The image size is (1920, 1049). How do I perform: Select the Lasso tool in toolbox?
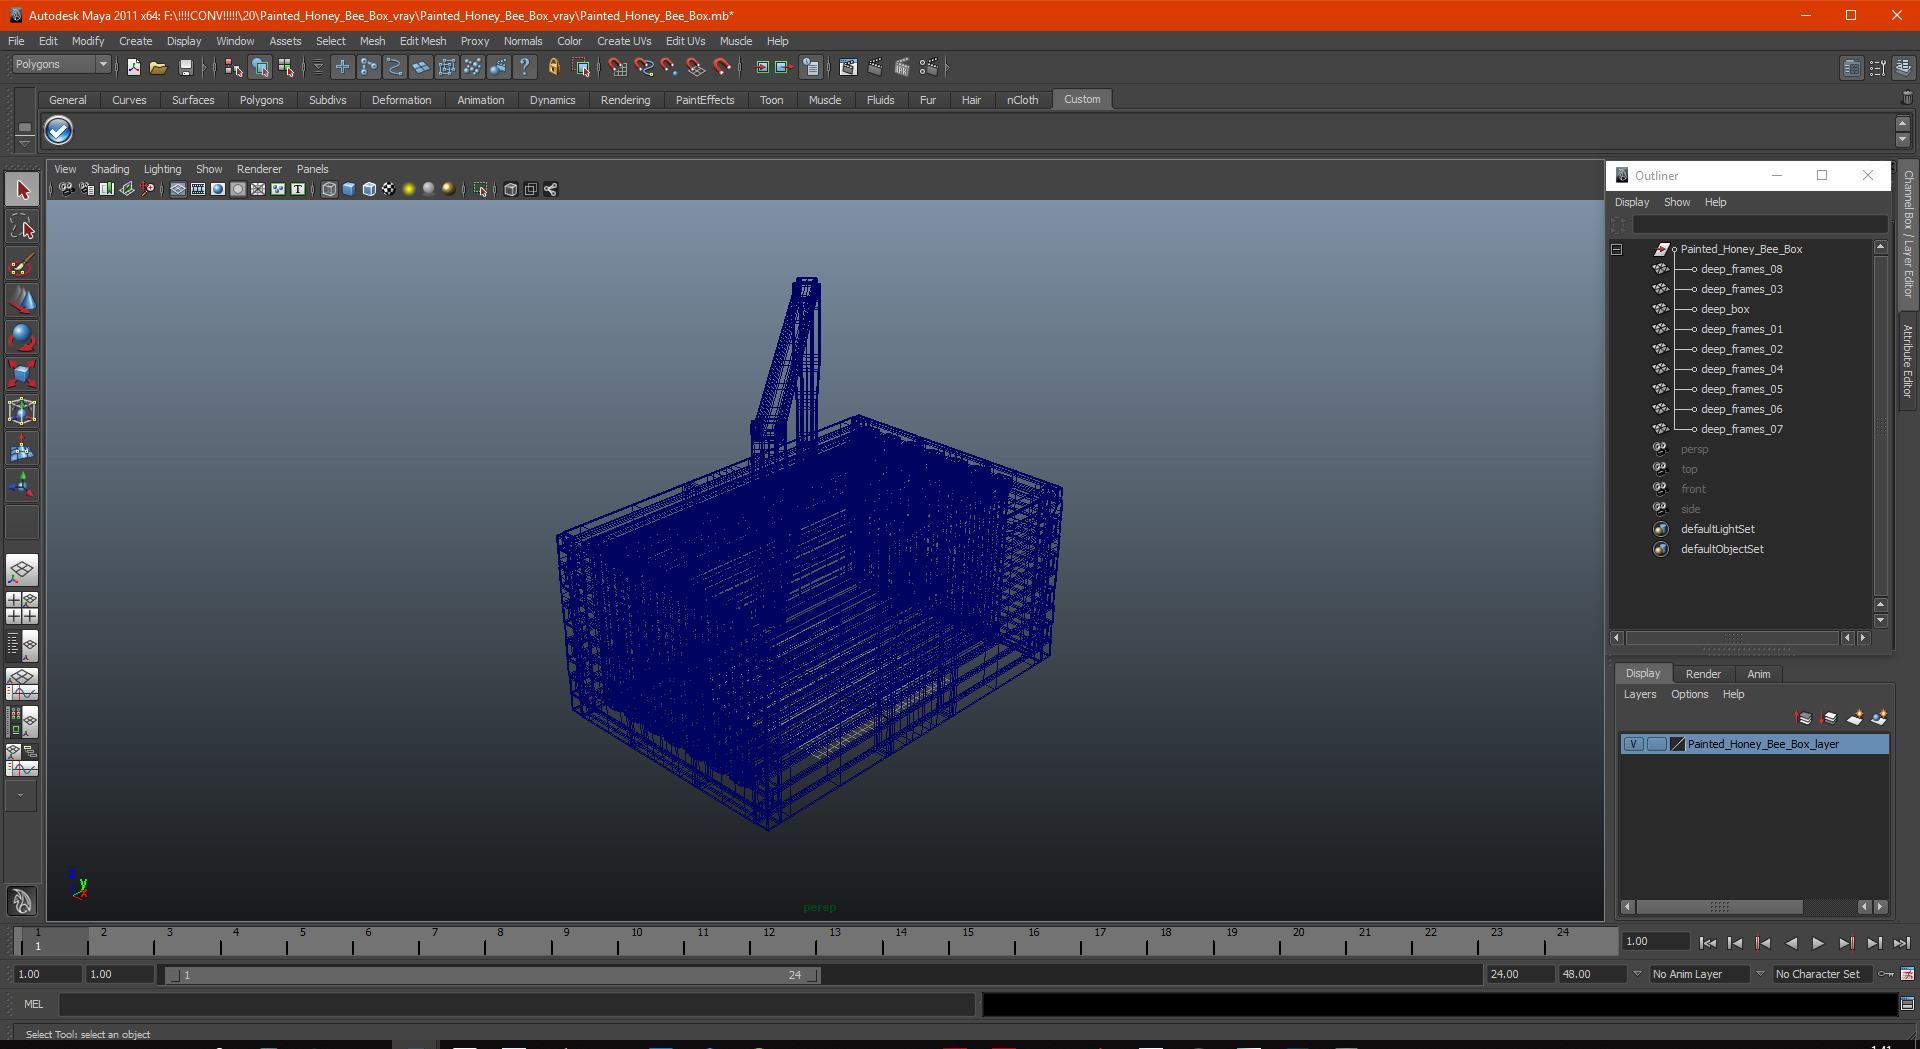pos(22,227)
